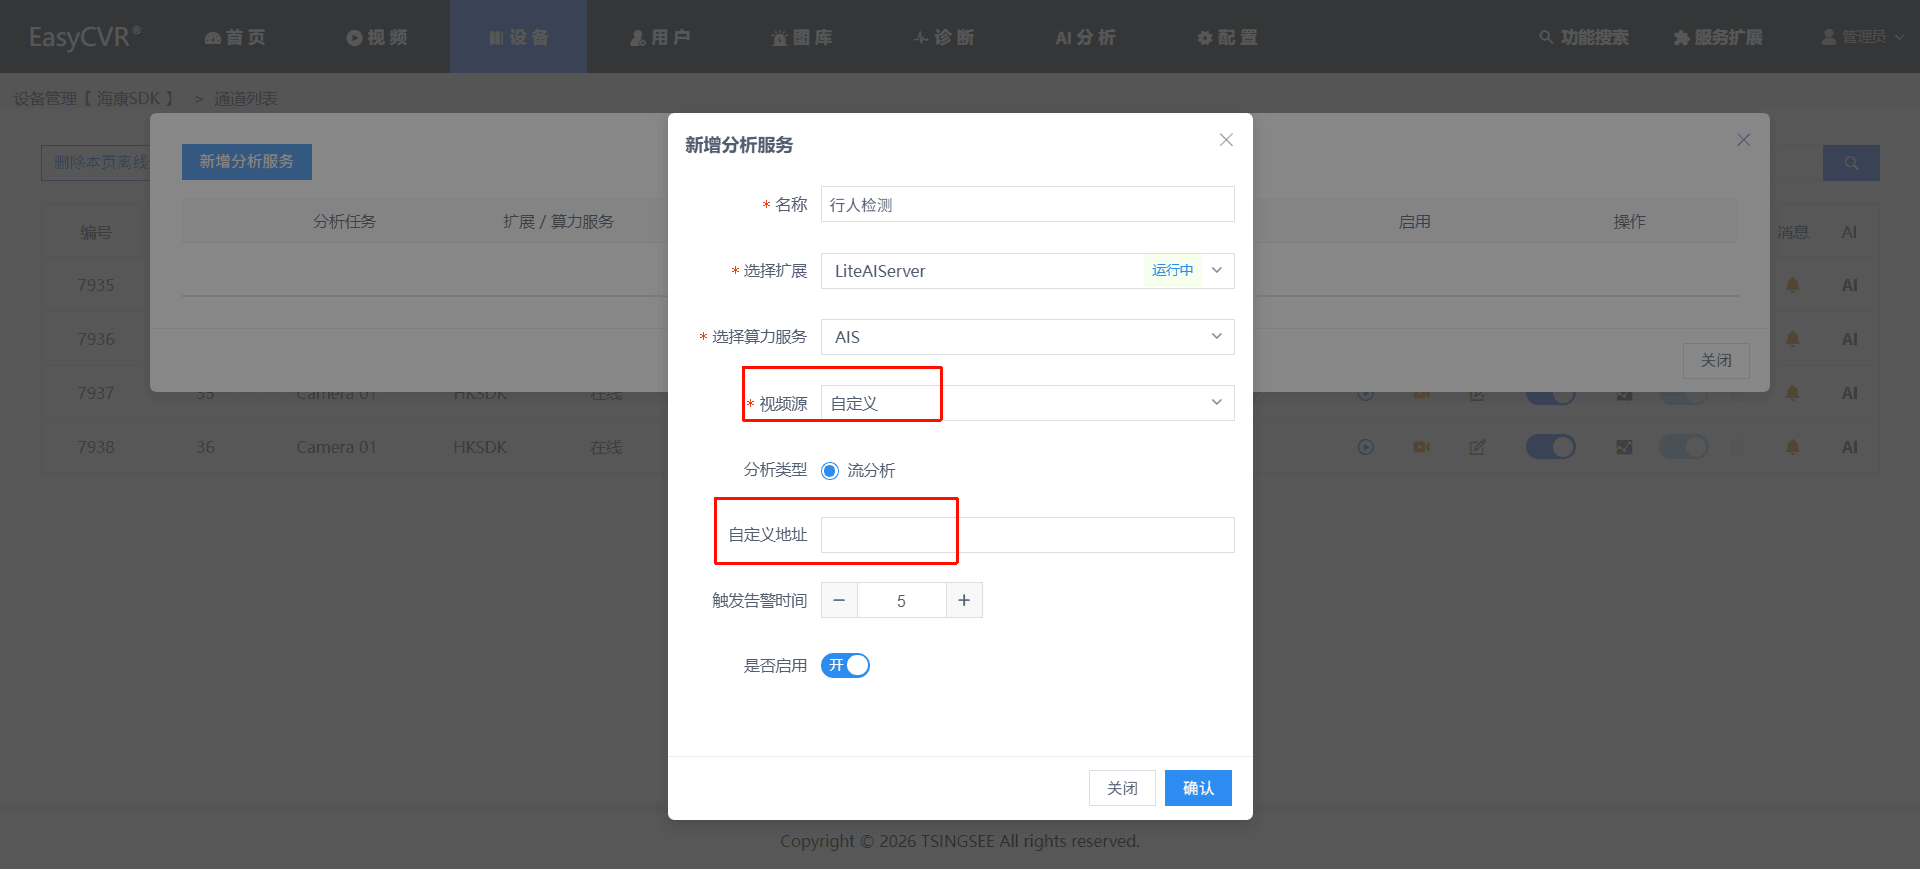Click the edit pencil icon in row 7938
Screen dimensions: 1920x869
click(x=1477, y=447)
